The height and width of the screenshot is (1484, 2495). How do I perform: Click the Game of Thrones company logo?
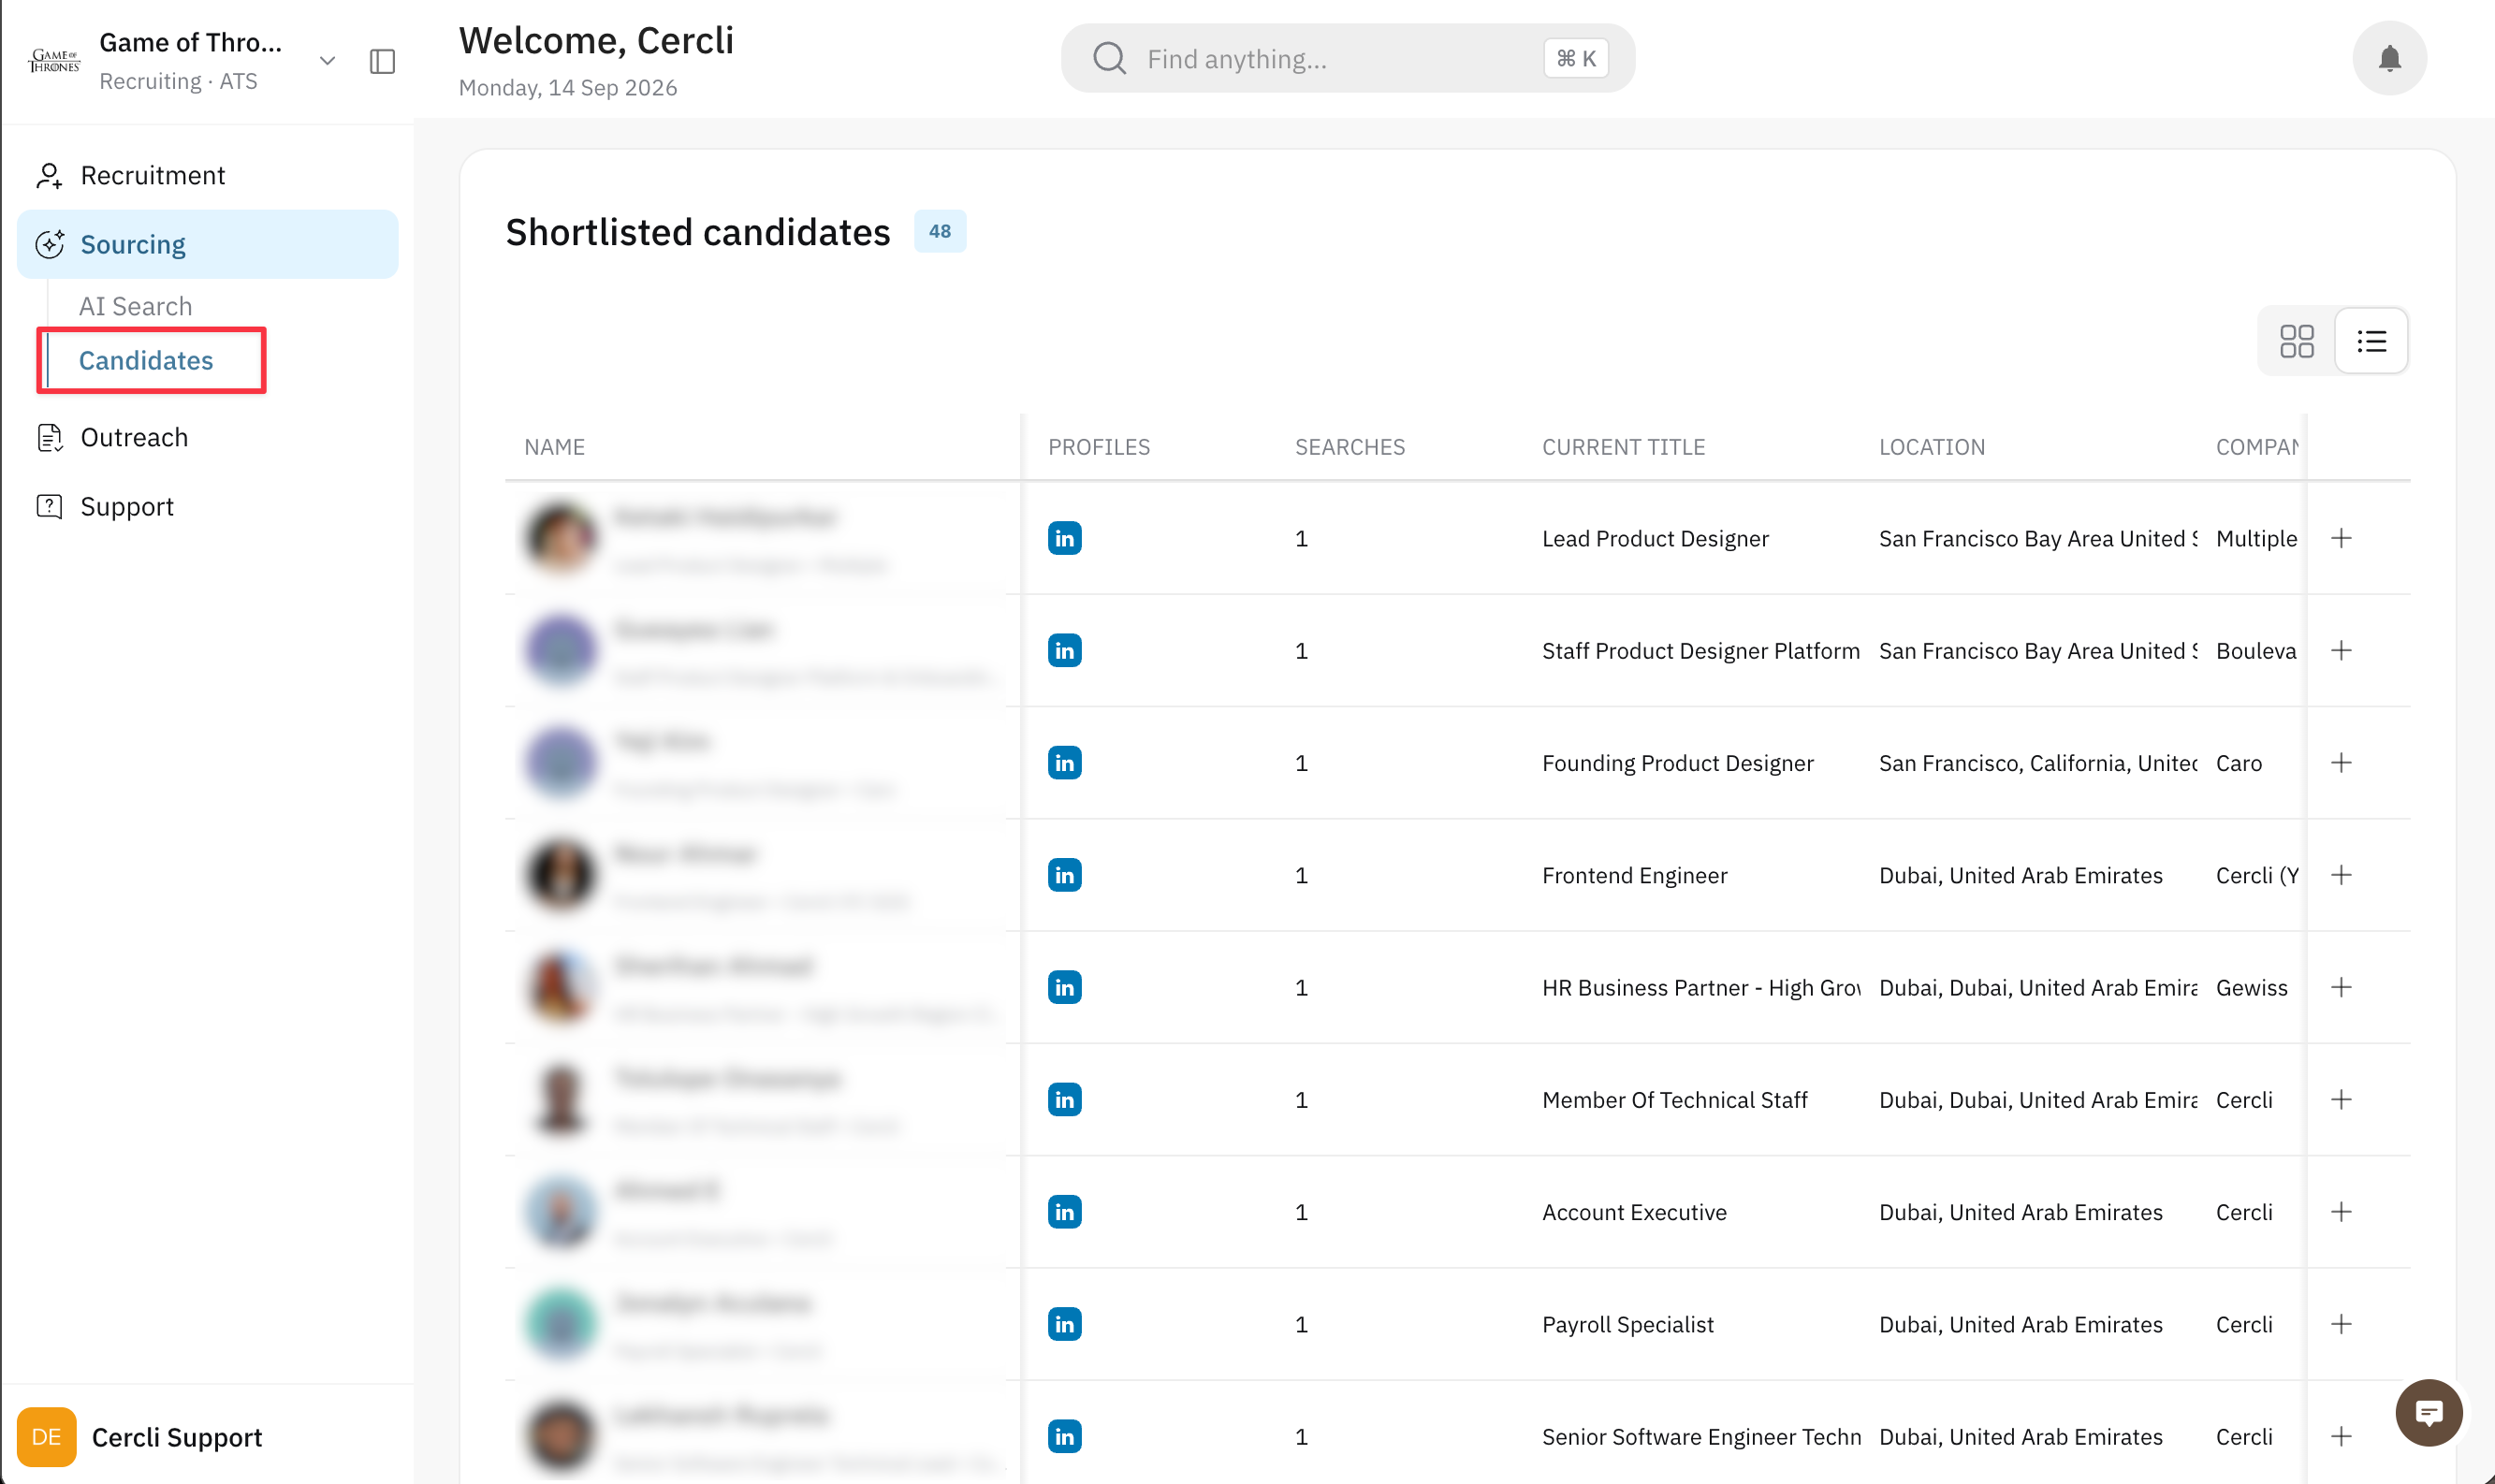[x=54, y=61]
